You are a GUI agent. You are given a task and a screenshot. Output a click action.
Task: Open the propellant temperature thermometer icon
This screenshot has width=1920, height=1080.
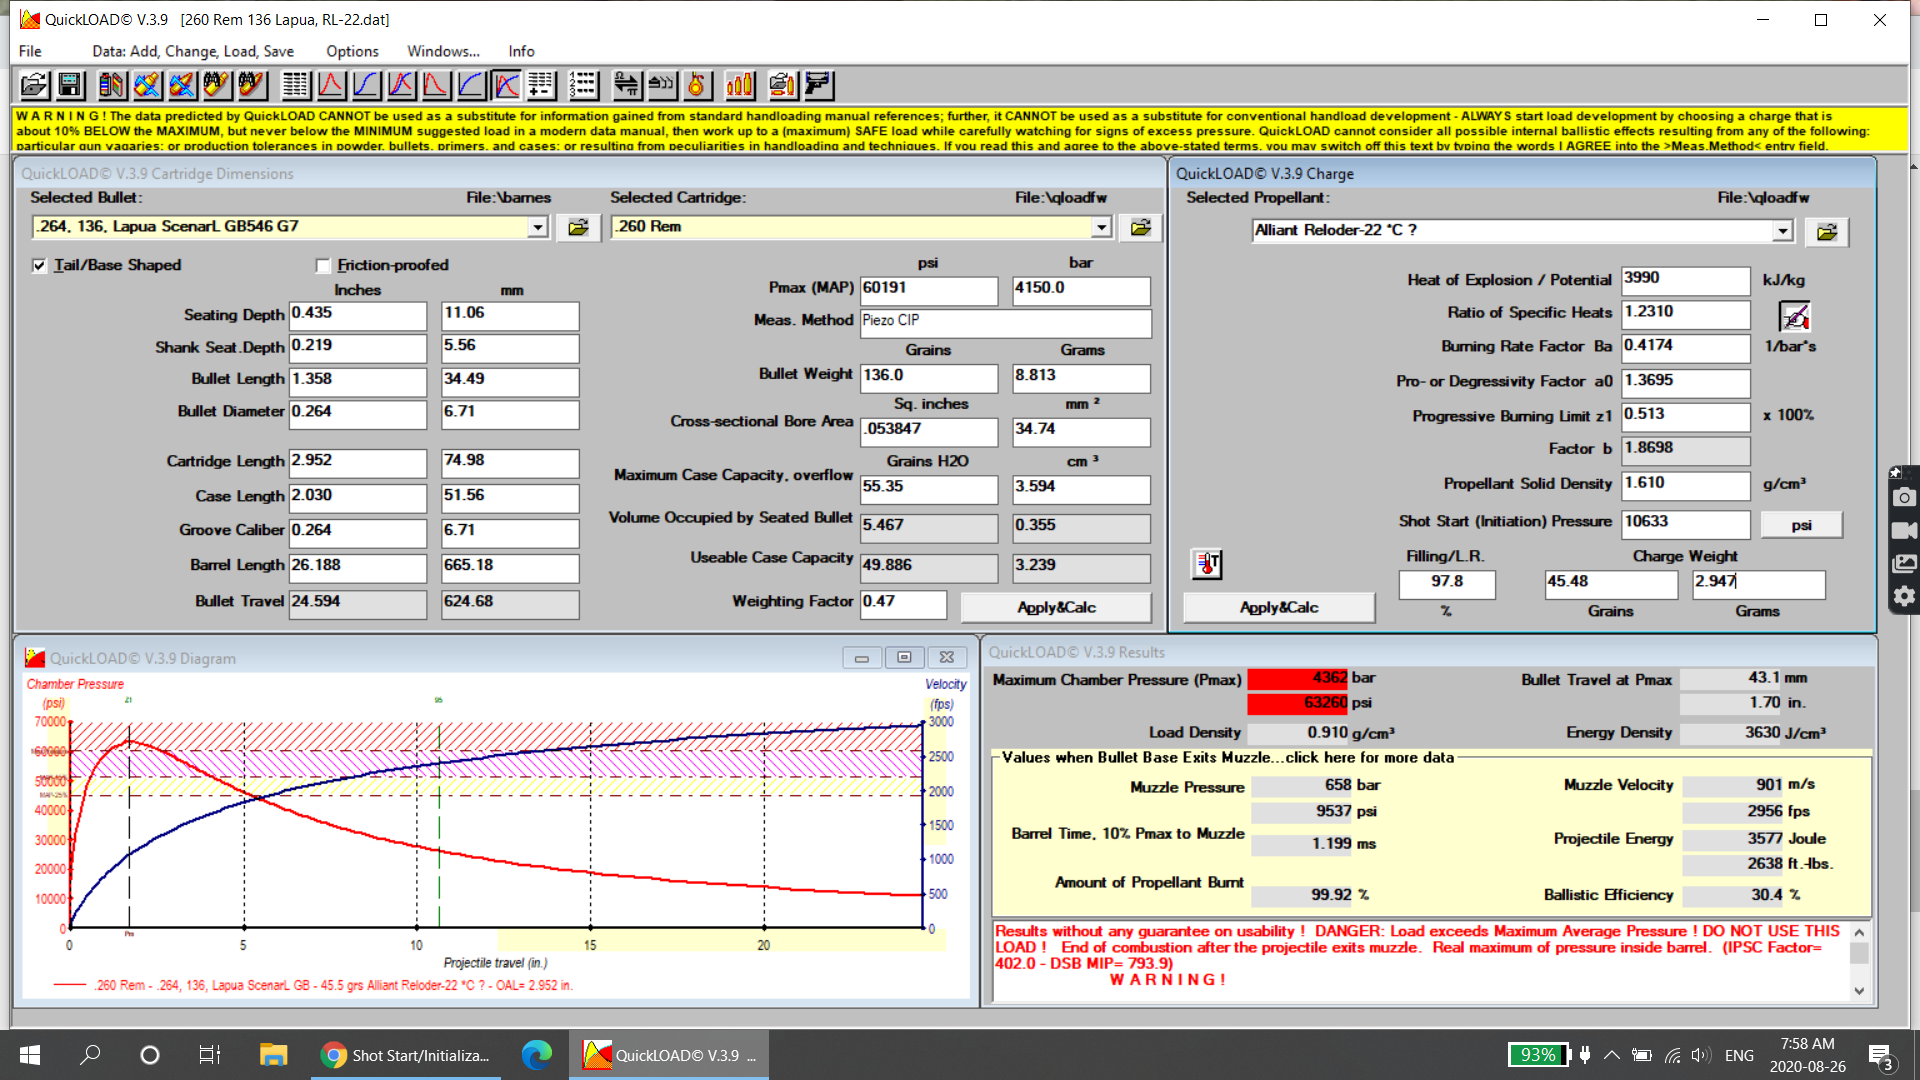pyautogui.click(x=1207, y=564)
